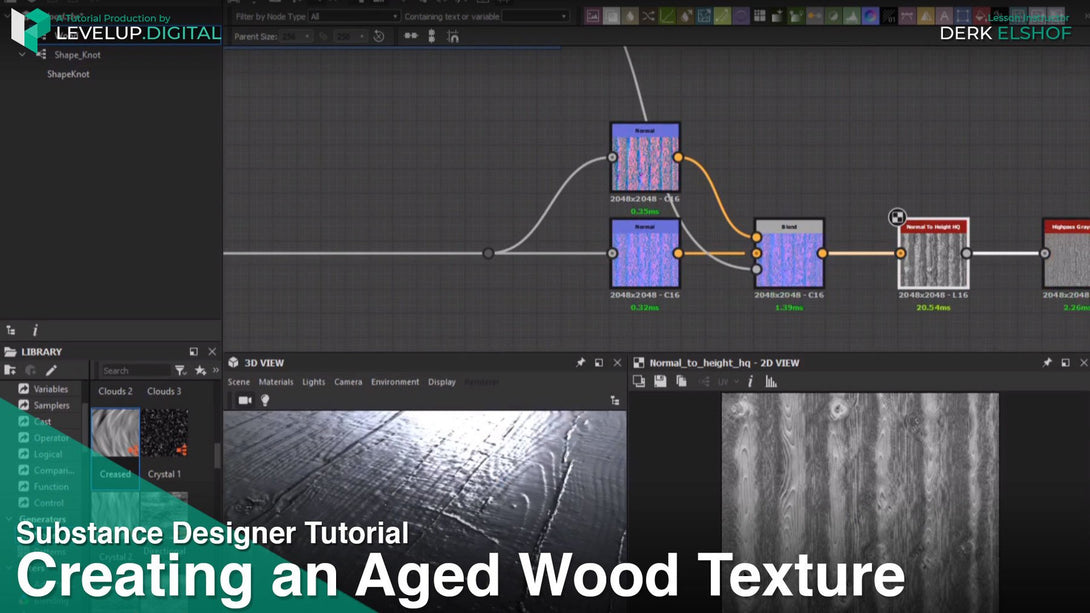Click the light bulb icon in 3D View
Image resolution: width=1090 pixels, height=613 pixels.
265,400
